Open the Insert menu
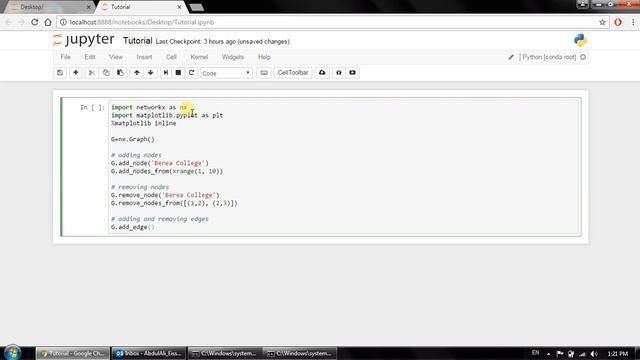This screenshot has height=360, width=640. [x=144, y=57]
